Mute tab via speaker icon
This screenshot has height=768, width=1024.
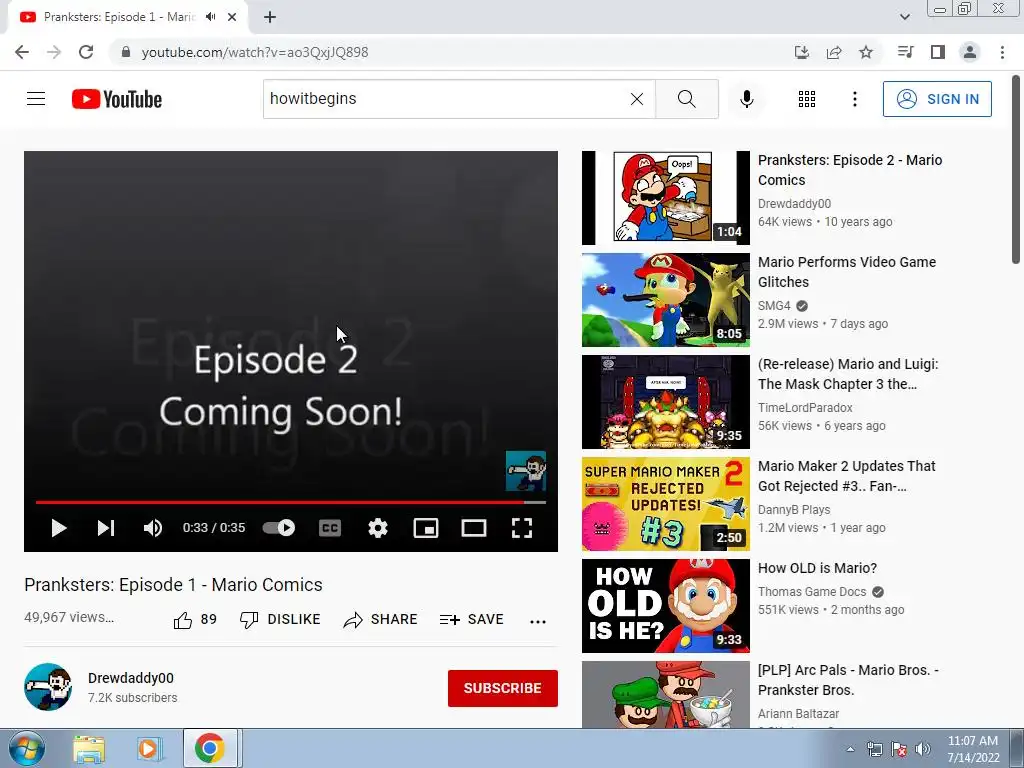210,17
